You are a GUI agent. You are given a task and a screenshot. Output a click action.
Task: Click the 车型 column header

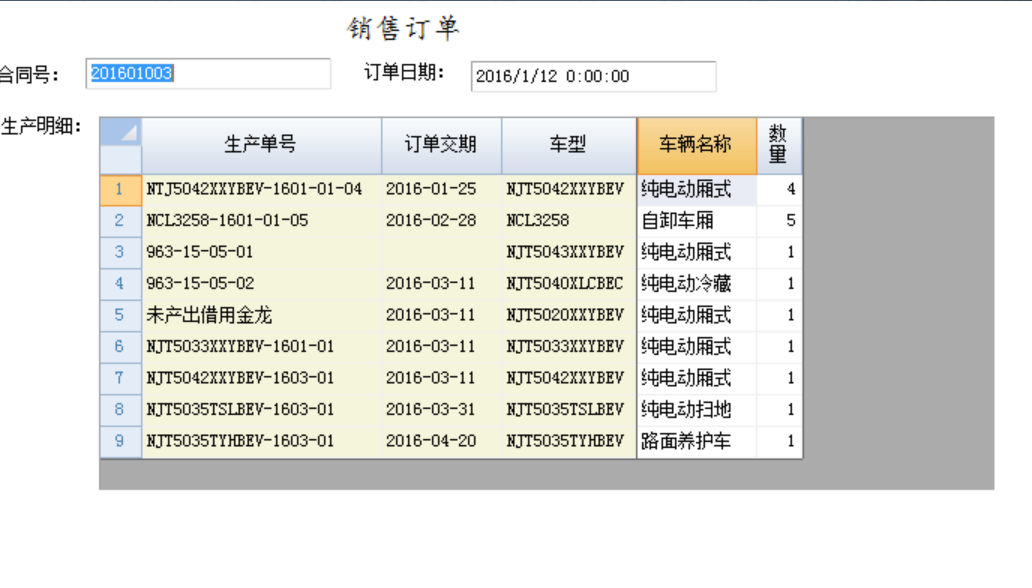569,146
